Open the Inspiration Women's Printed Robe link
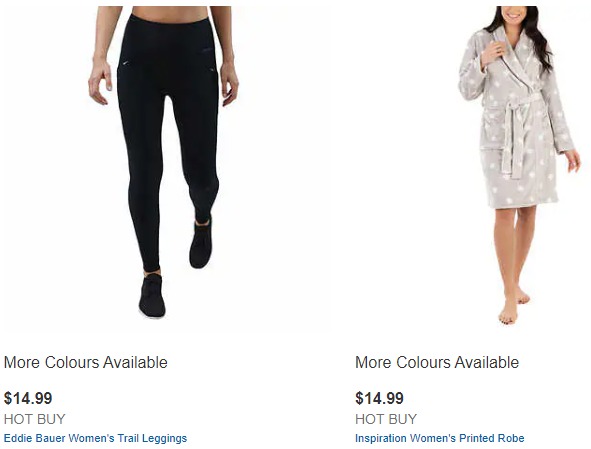Screen dimensions: 591x449 click(x=439, y=438)
